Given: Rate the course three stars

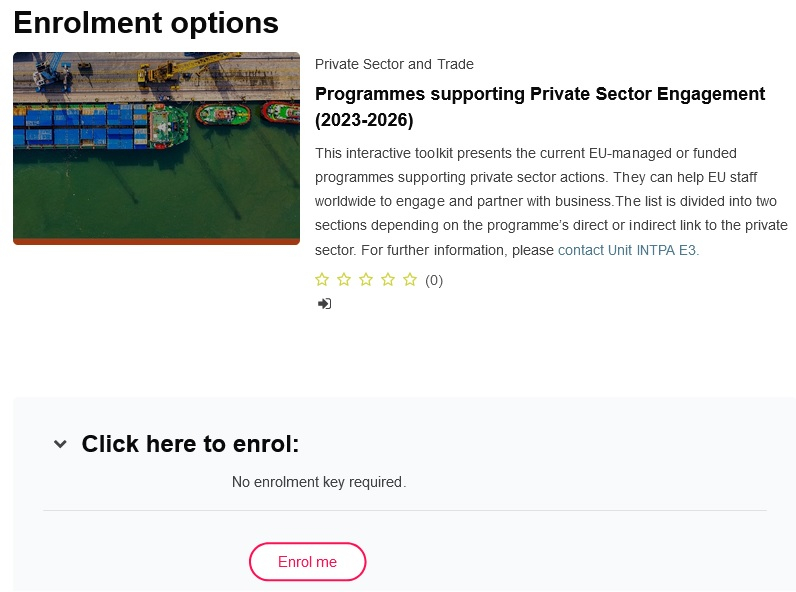Looking at the screenshot, I should pos(366,280).
